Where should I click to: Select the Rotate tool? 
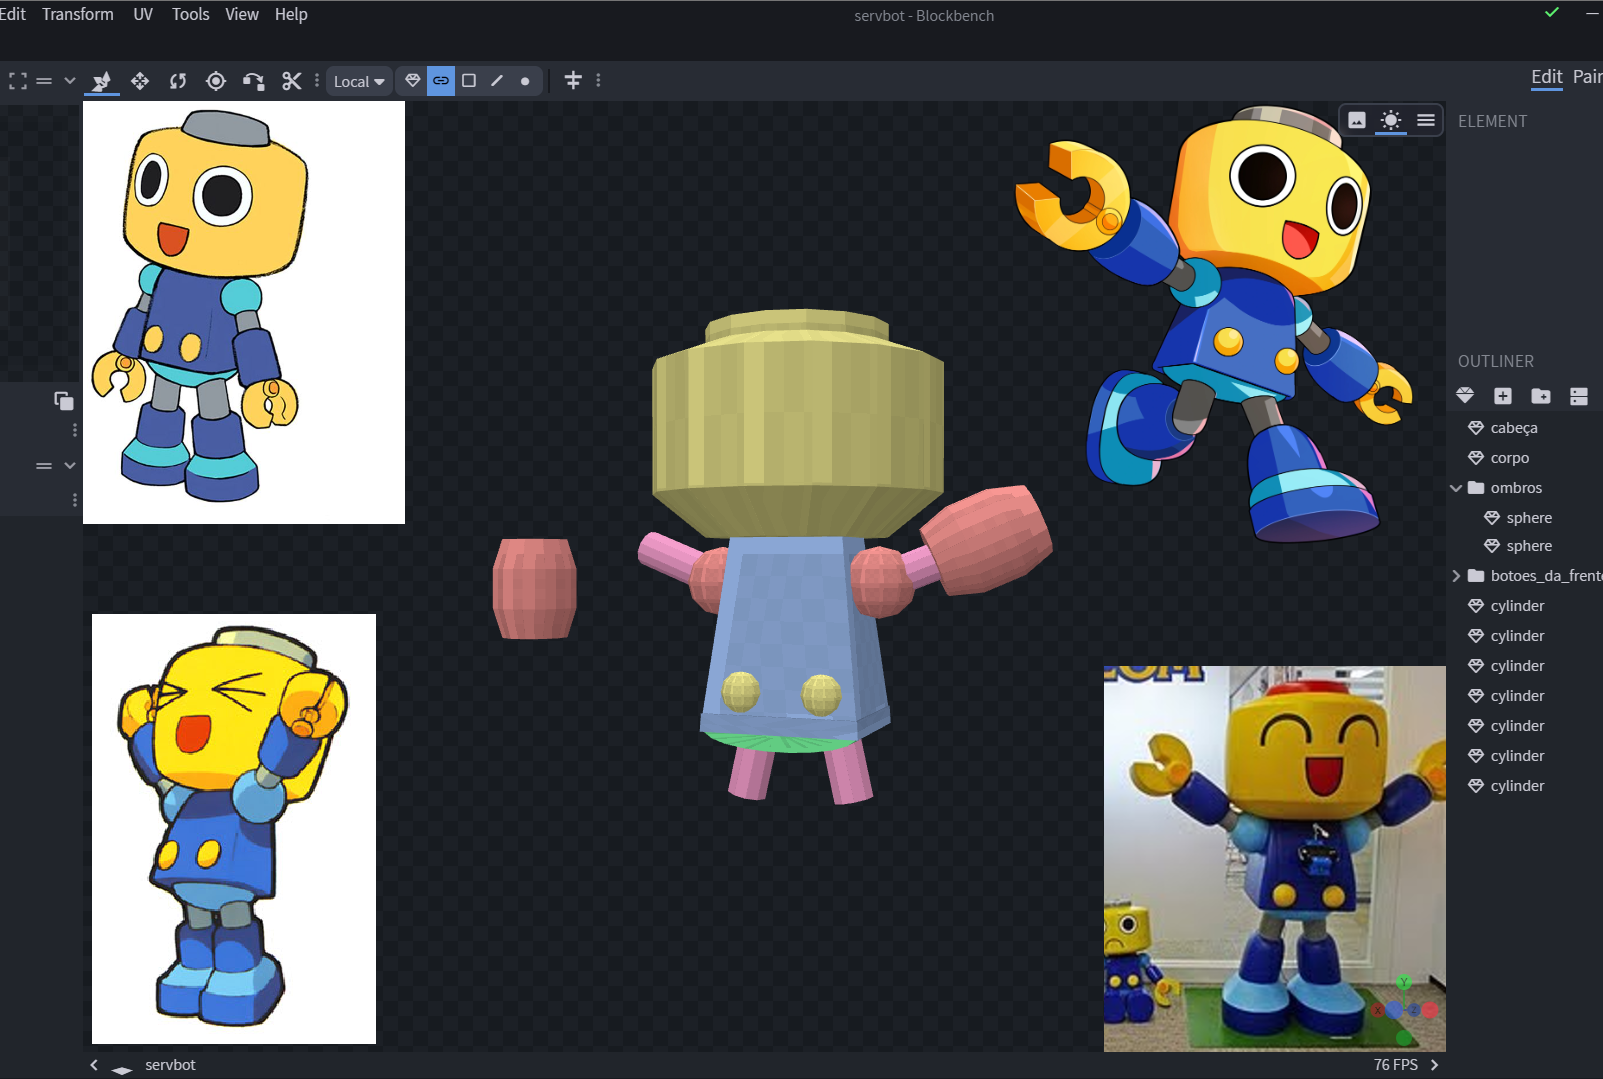[x=178, y=81]
